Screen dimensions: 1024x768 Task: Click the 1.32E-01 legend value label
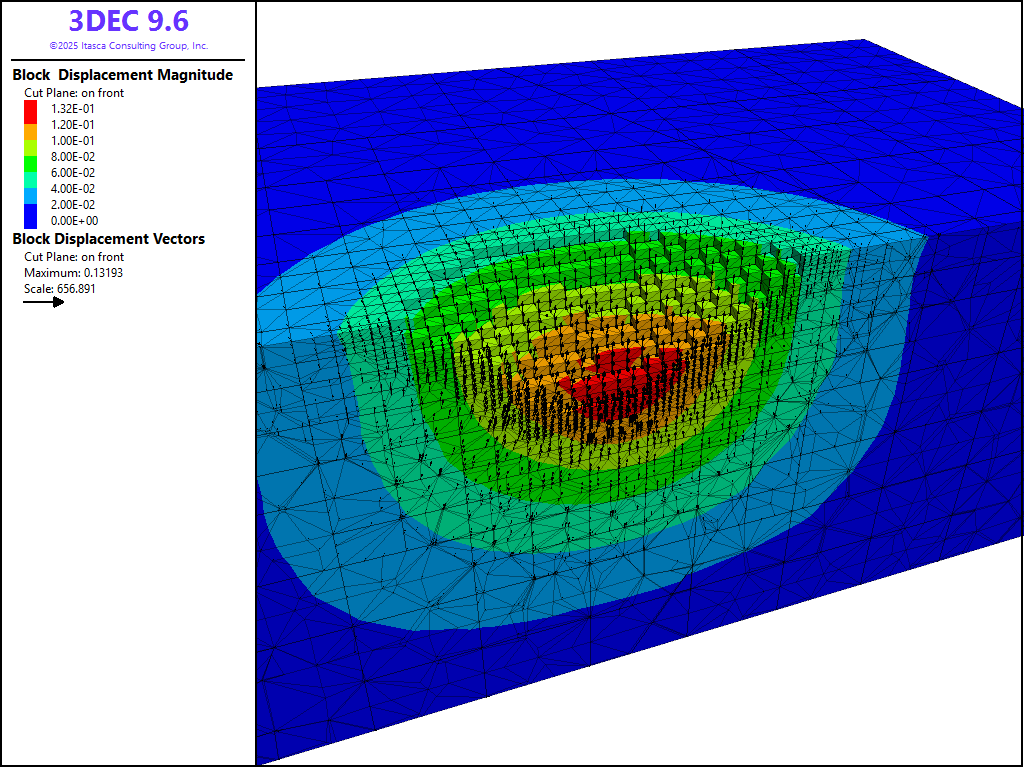pos(74,109)
